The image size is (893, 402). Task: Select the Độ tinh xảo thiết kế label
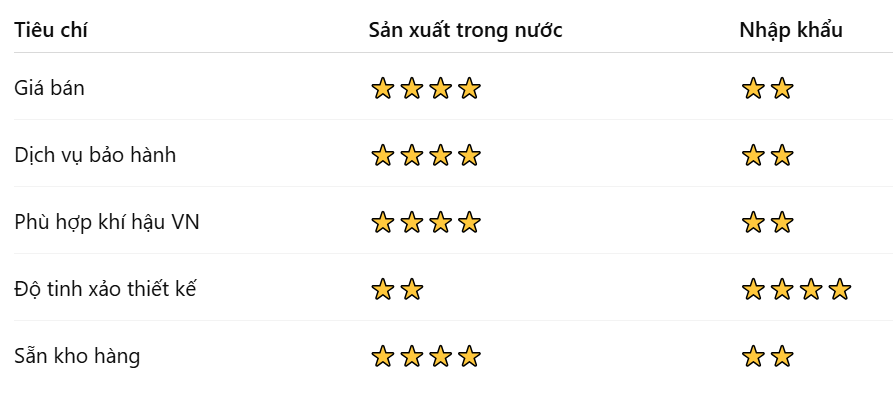pos(106,289)
